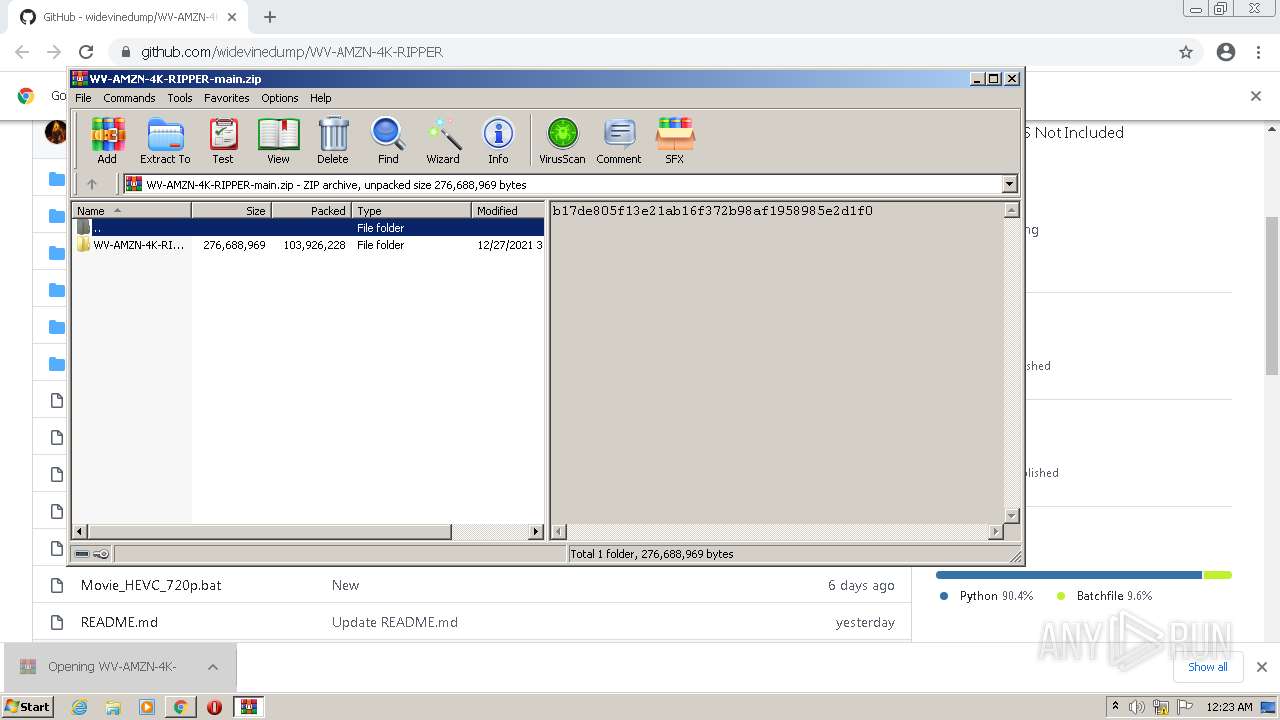The image size is (1280, 720).
Task: Click the 'Update README.md' commit message
Action: point(395,622)
